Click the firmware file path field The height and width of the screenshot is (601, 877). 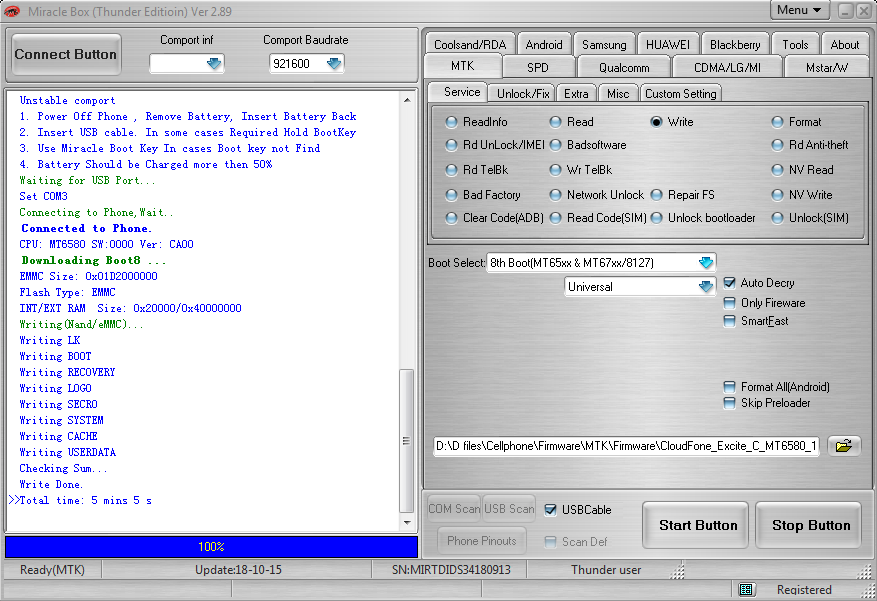626,446
